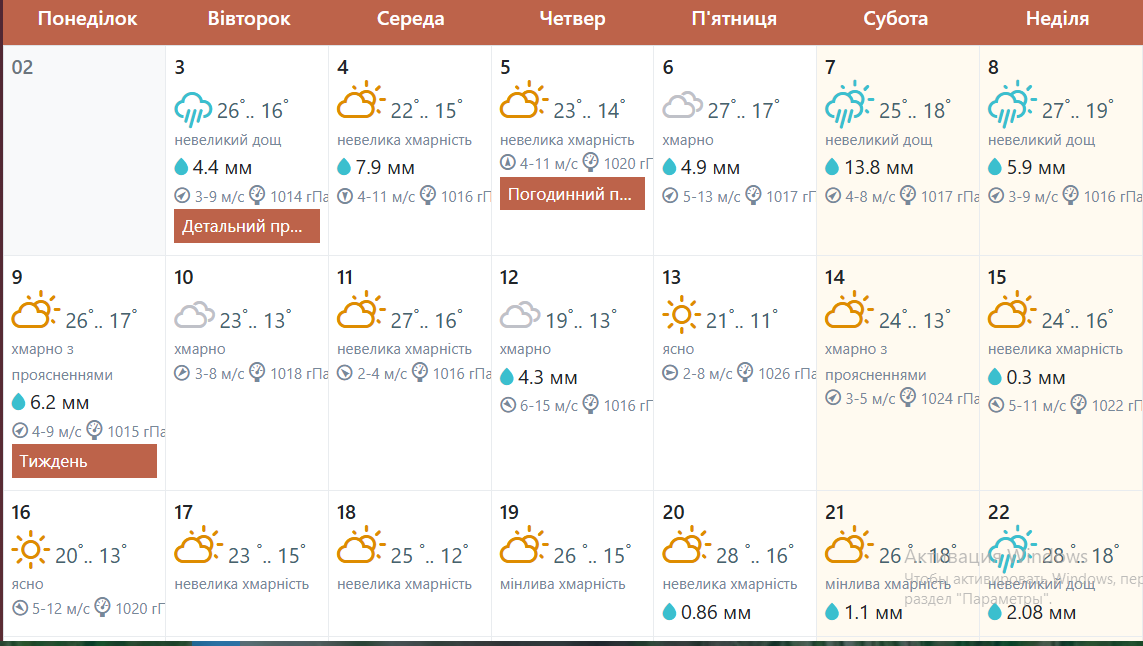Click the grey cloud icon on day 6
This screenshot has height=646, width=1143.
[682, 105]
